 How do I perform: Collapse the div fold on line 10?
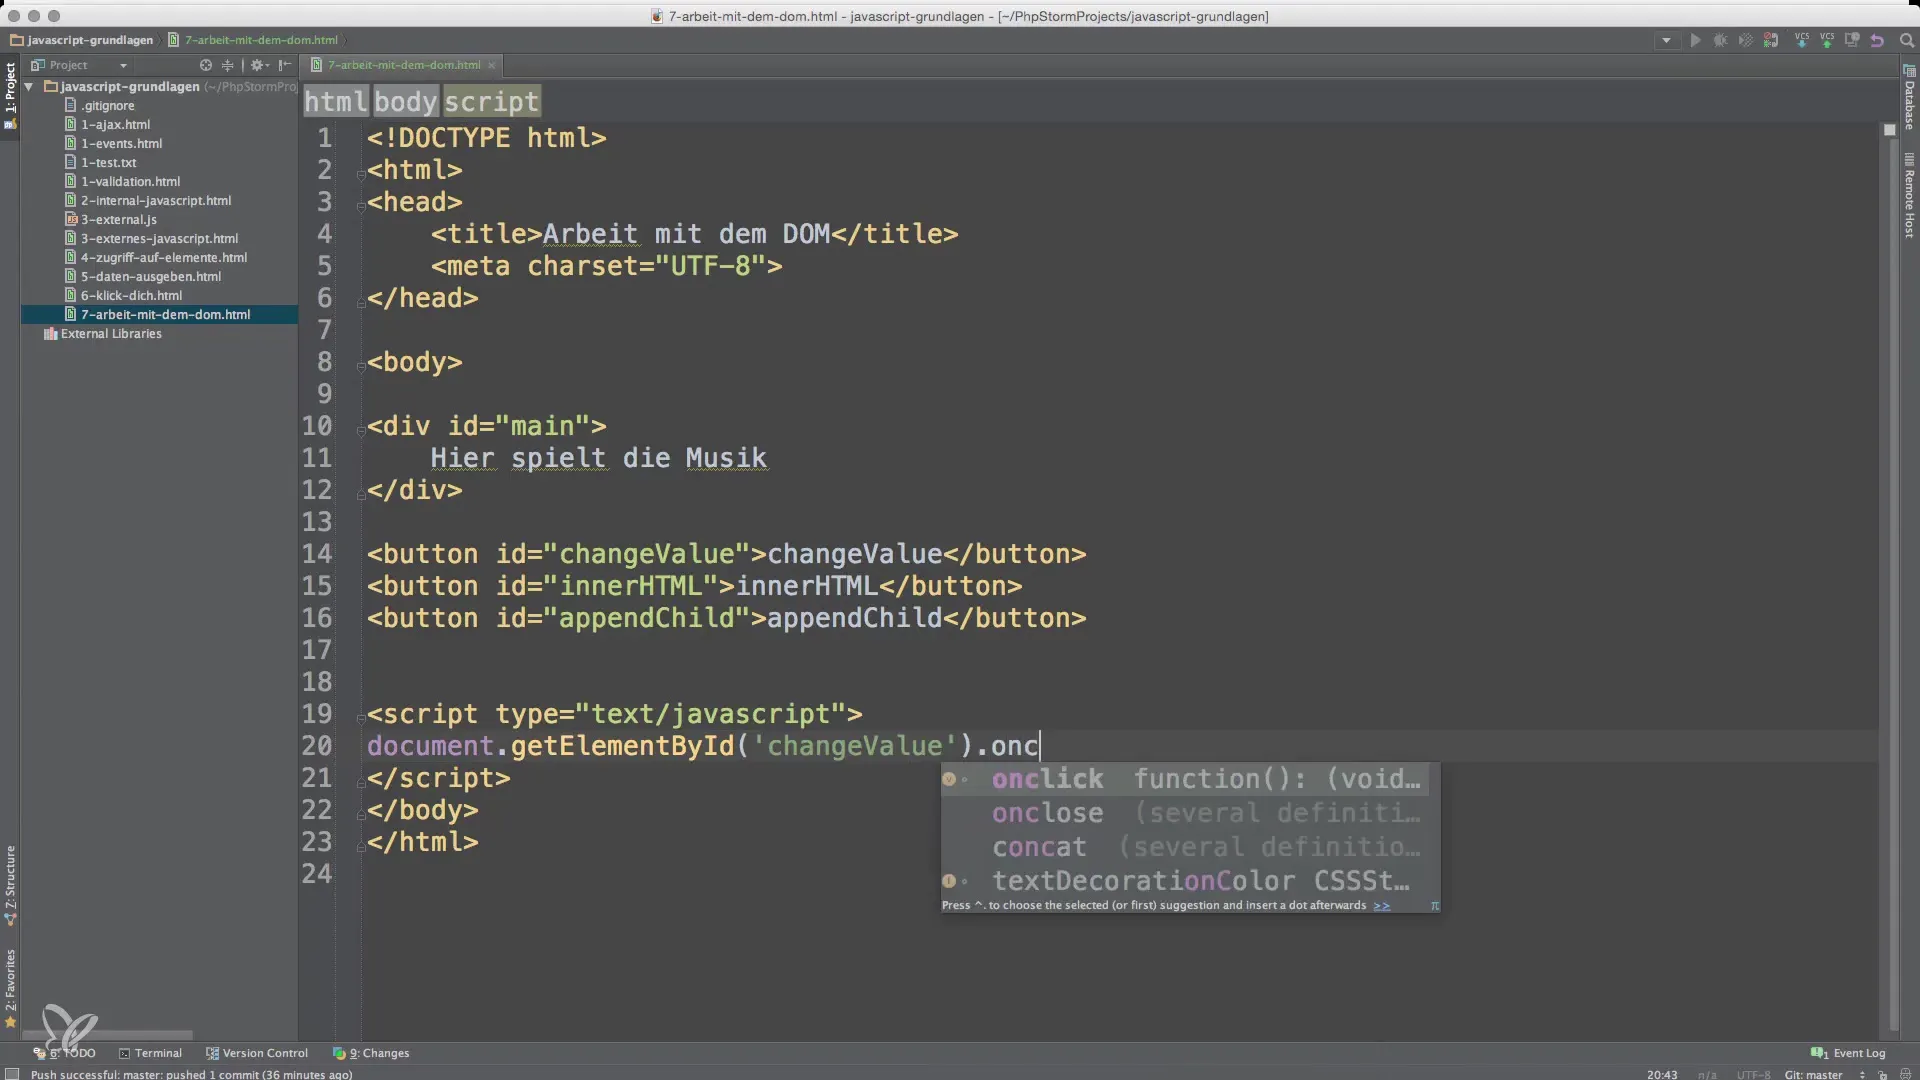coord(360,430)
